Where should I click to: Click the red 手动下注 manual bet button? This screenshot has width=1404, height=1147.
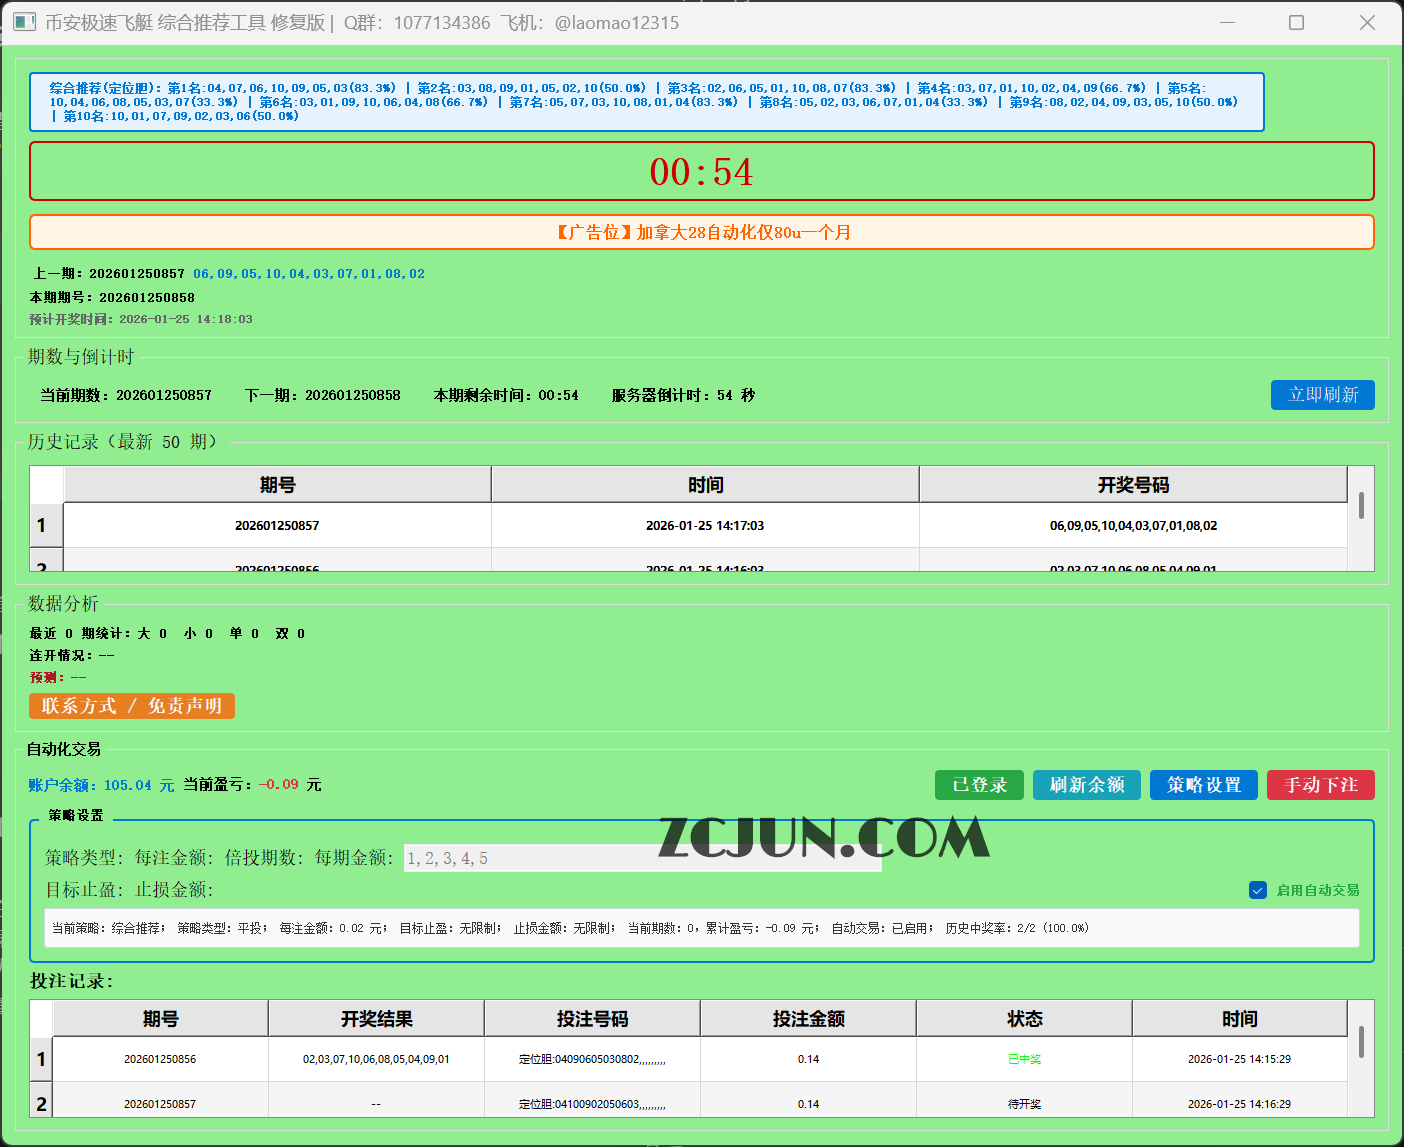click(x=1320, y=785)
